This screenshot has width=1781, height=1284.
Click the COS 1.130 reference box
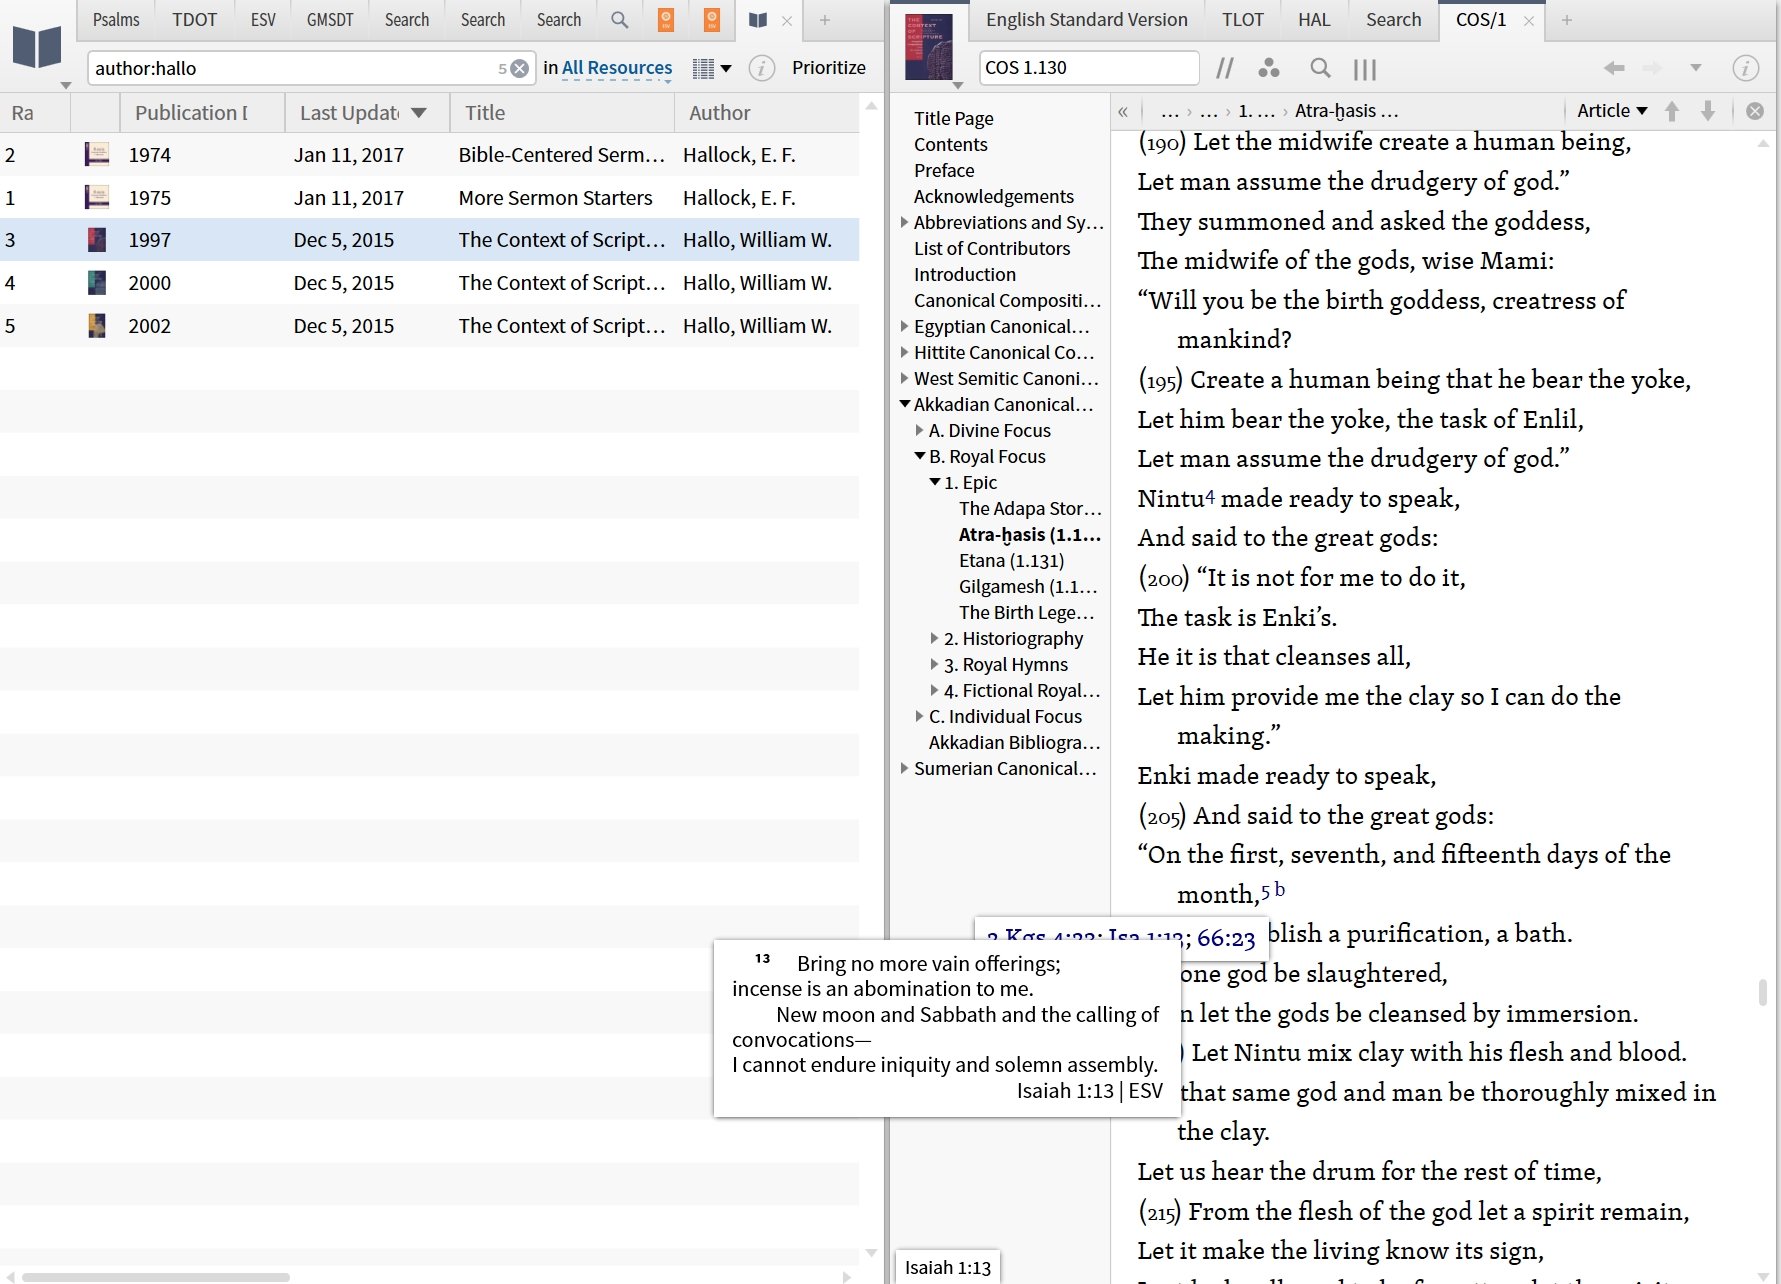tap(1089, 68)
